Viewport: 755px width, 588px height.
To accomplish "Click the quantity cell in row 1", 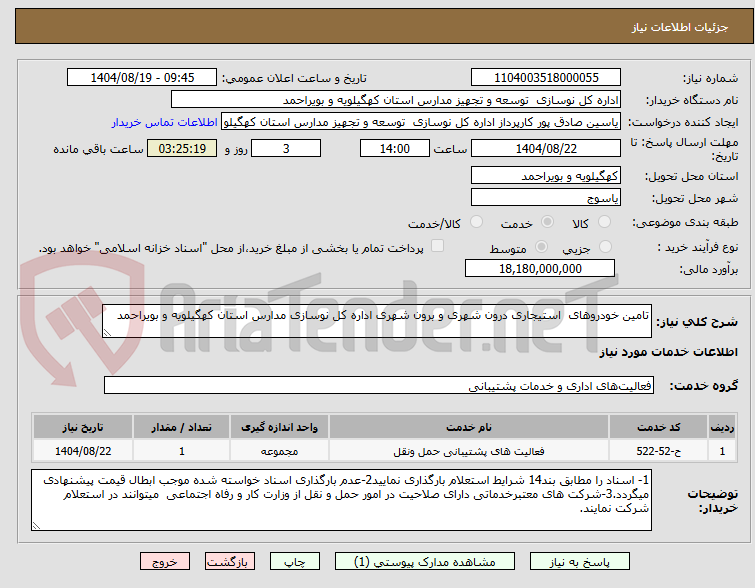I will point(182,451).
